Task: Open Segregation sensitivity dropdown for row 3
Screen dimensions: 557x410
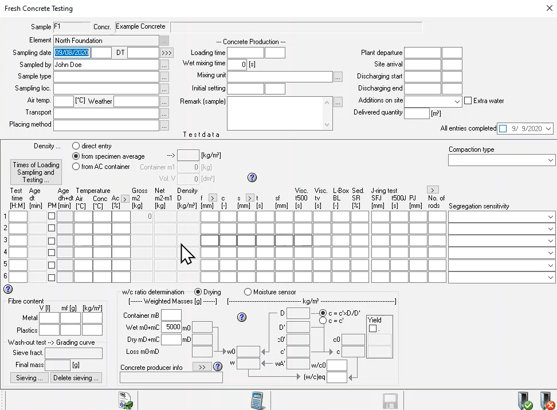Action: 550,241
